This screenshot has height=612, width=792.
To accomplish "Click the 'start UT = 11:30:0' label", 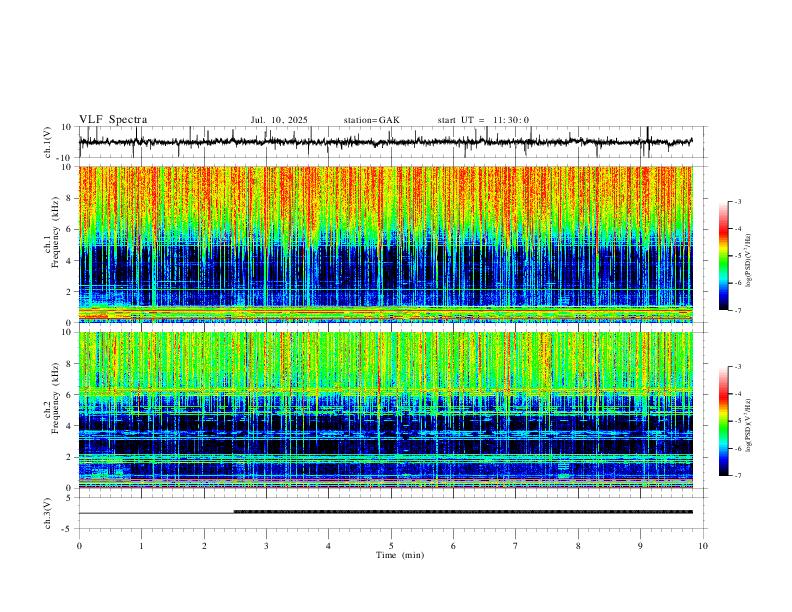I will click(483, 120).
